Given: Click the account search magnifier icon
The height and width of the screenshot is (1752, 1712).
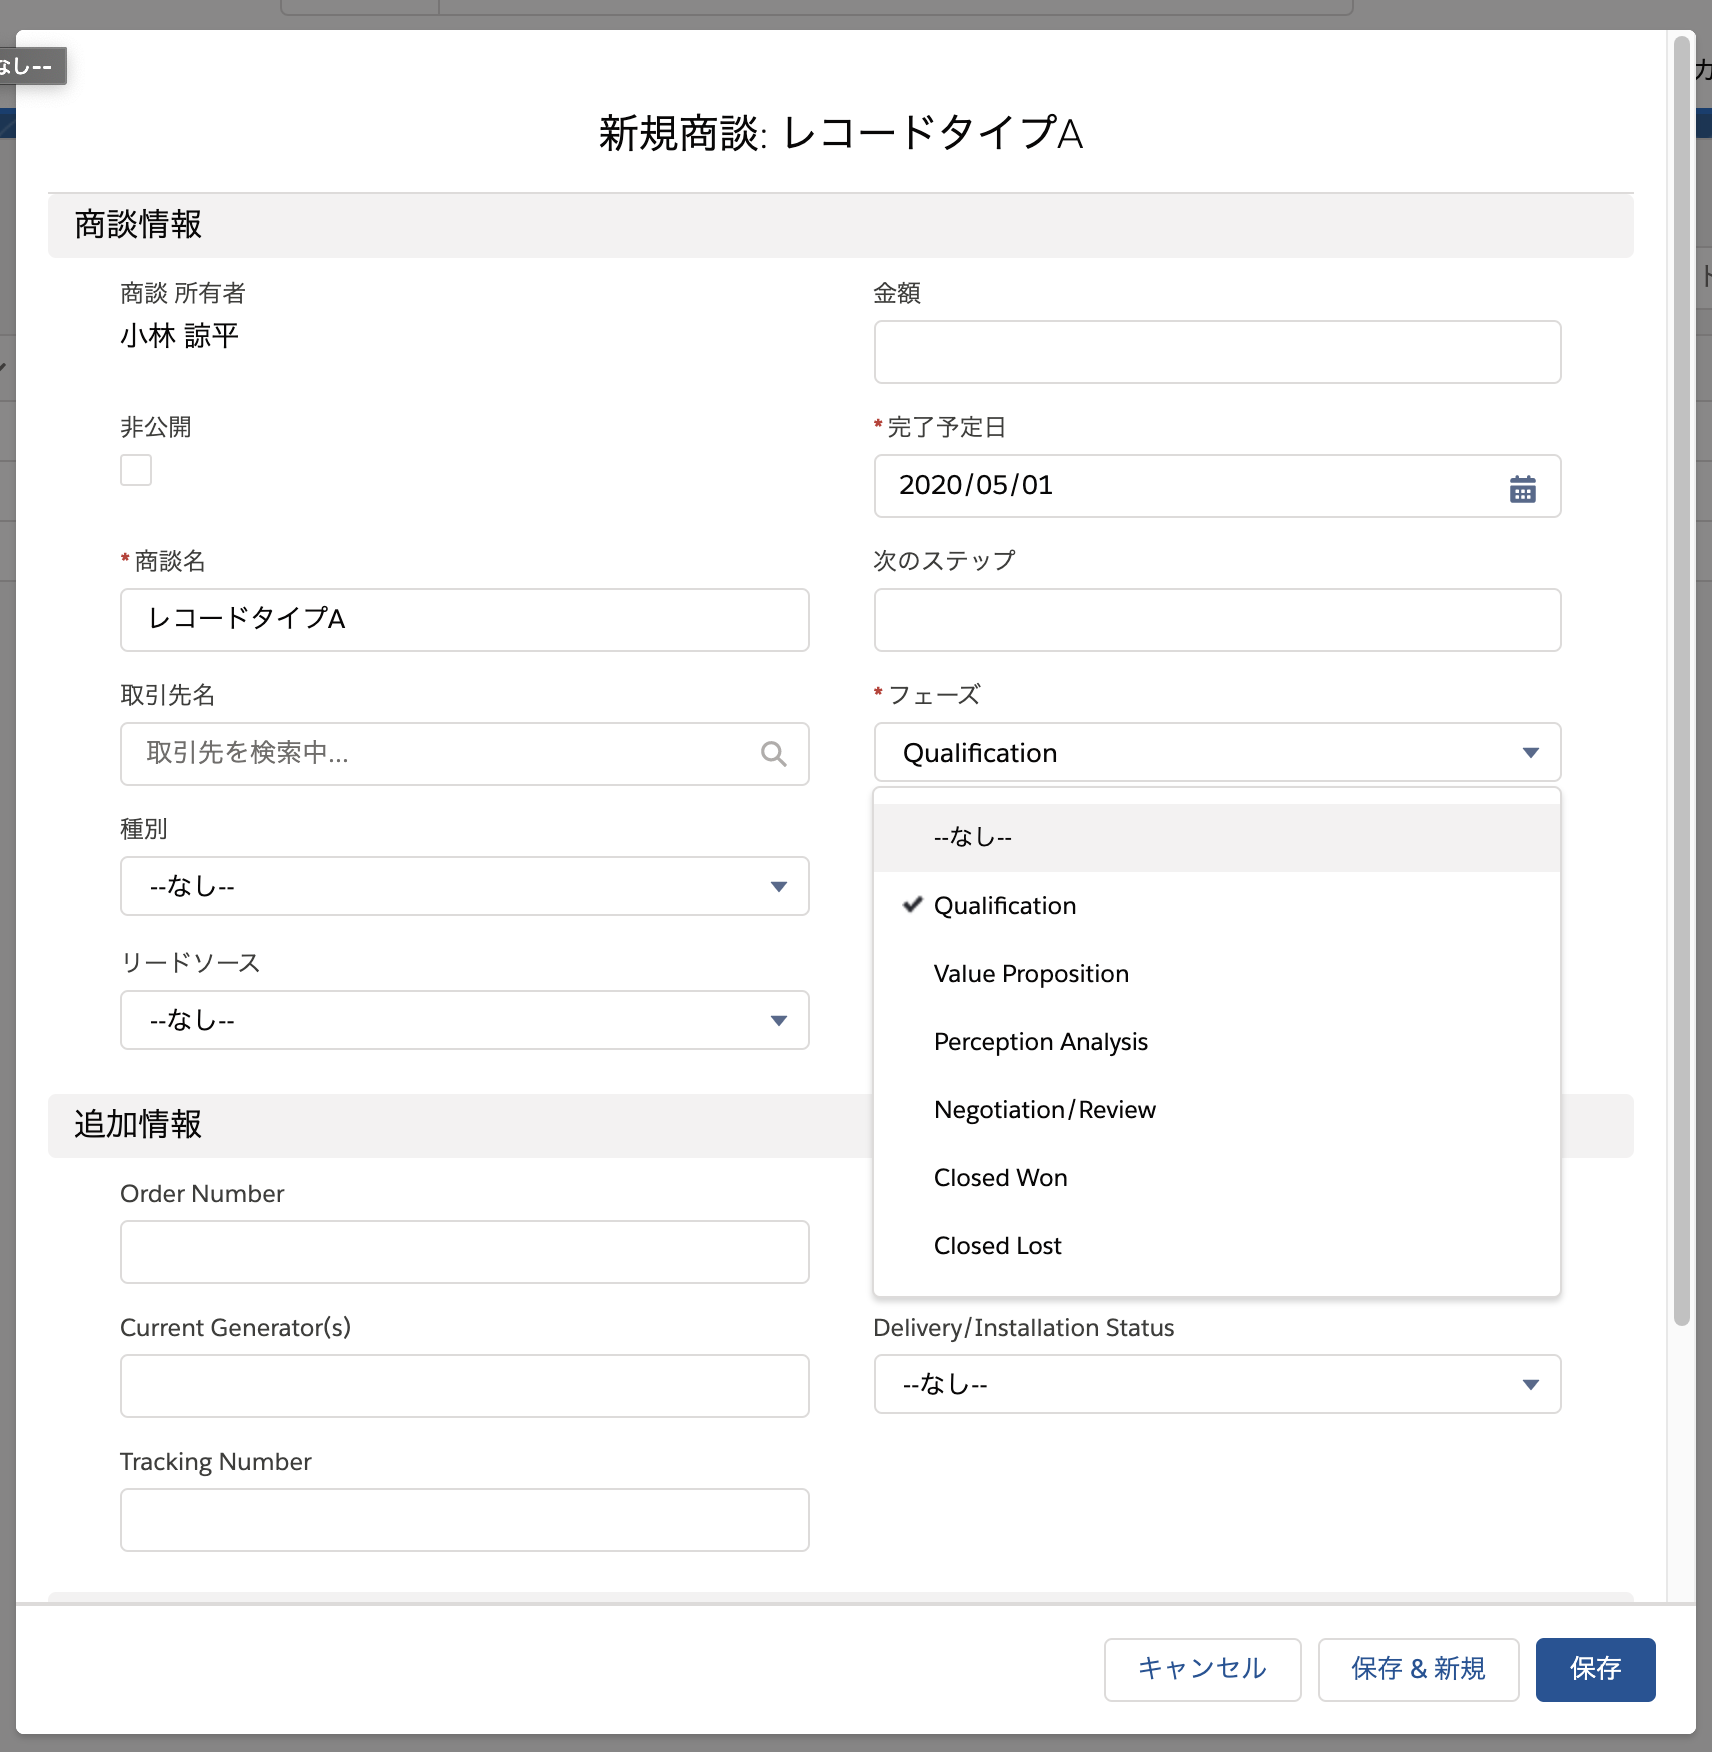Looking at the screenshot, I should point(773,754).
